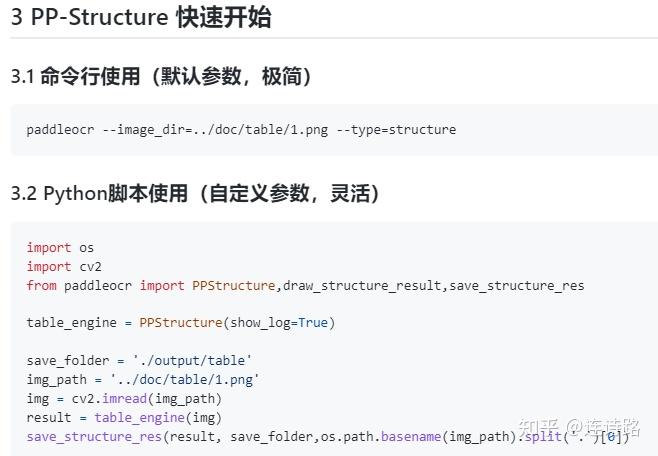This screenshot has height=456, width=658.
Task: Click the 'import os' line
Action: (60, 248)
